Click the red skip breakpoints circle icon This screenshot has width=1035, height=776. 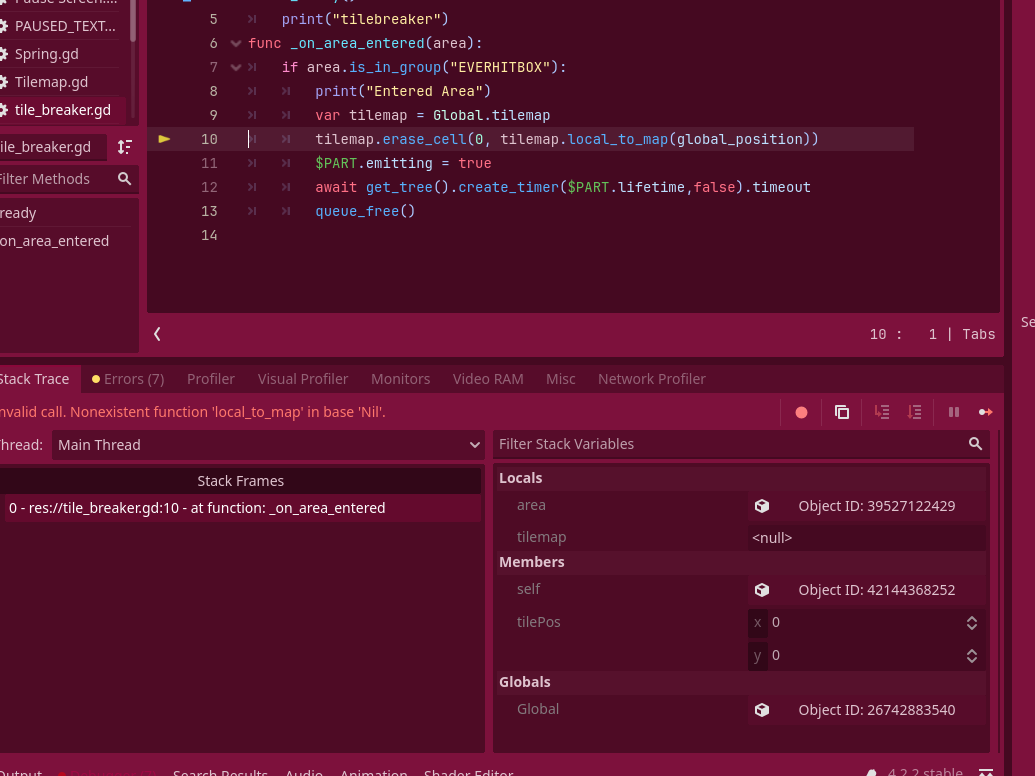(801, 412)
